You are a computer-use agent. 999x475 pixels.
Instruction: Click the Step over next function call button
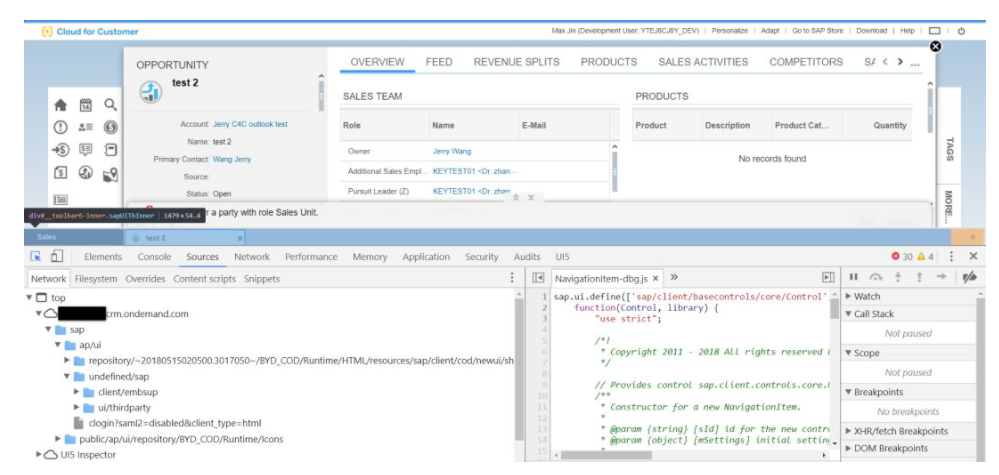point(876,277)
